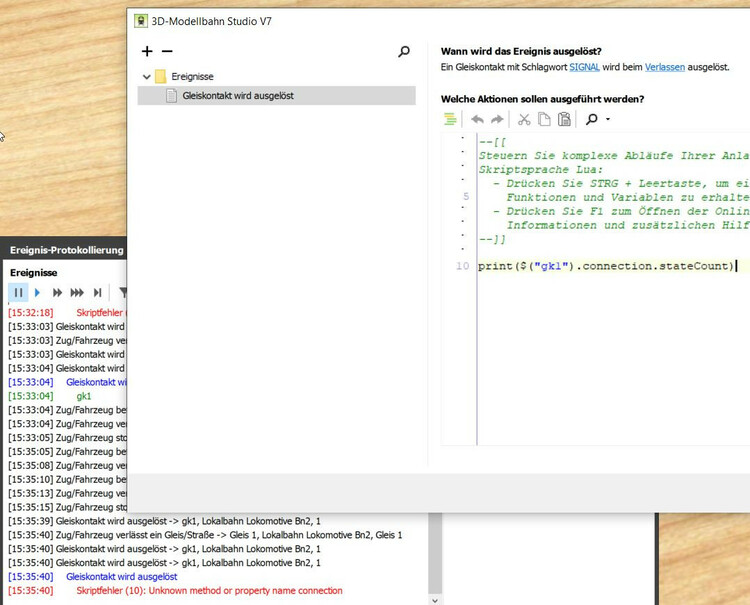This screenshot has height=605, width=750.
Task: Select the Ereignisse folder in tree
Action: click(x=190, y=76)
